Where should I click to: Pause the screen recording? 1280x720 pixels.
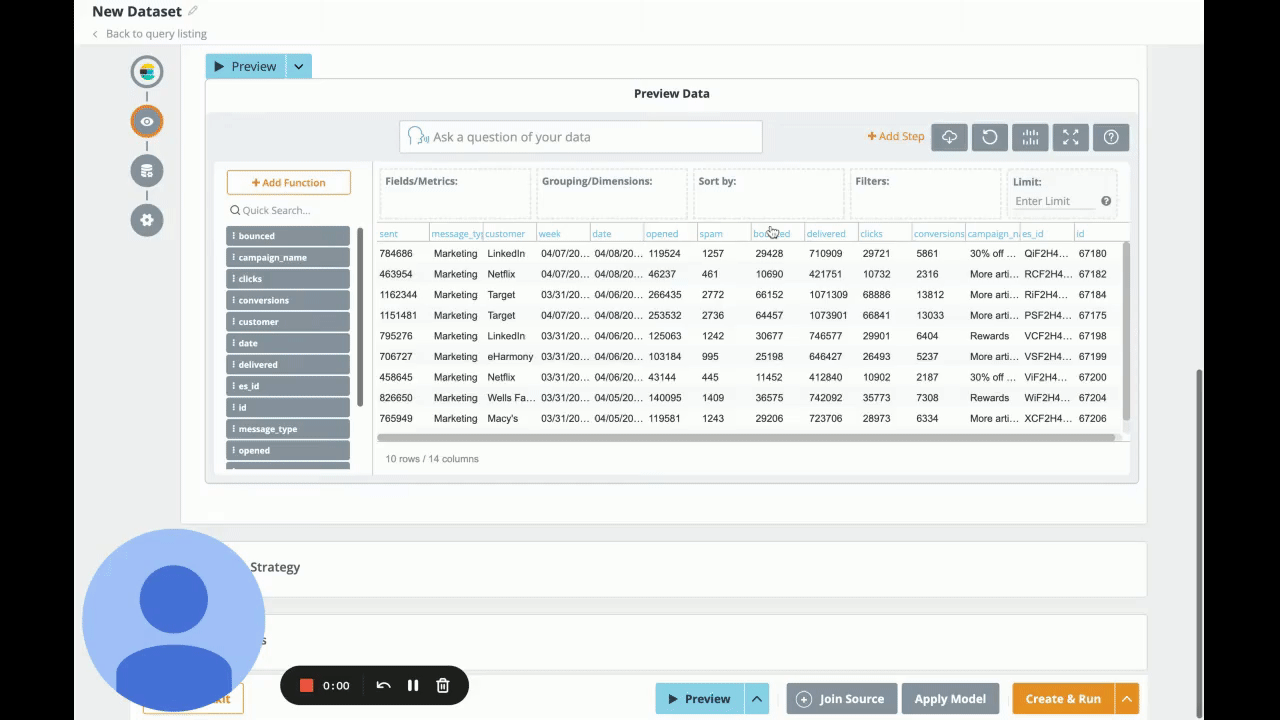tap(413, 685)
